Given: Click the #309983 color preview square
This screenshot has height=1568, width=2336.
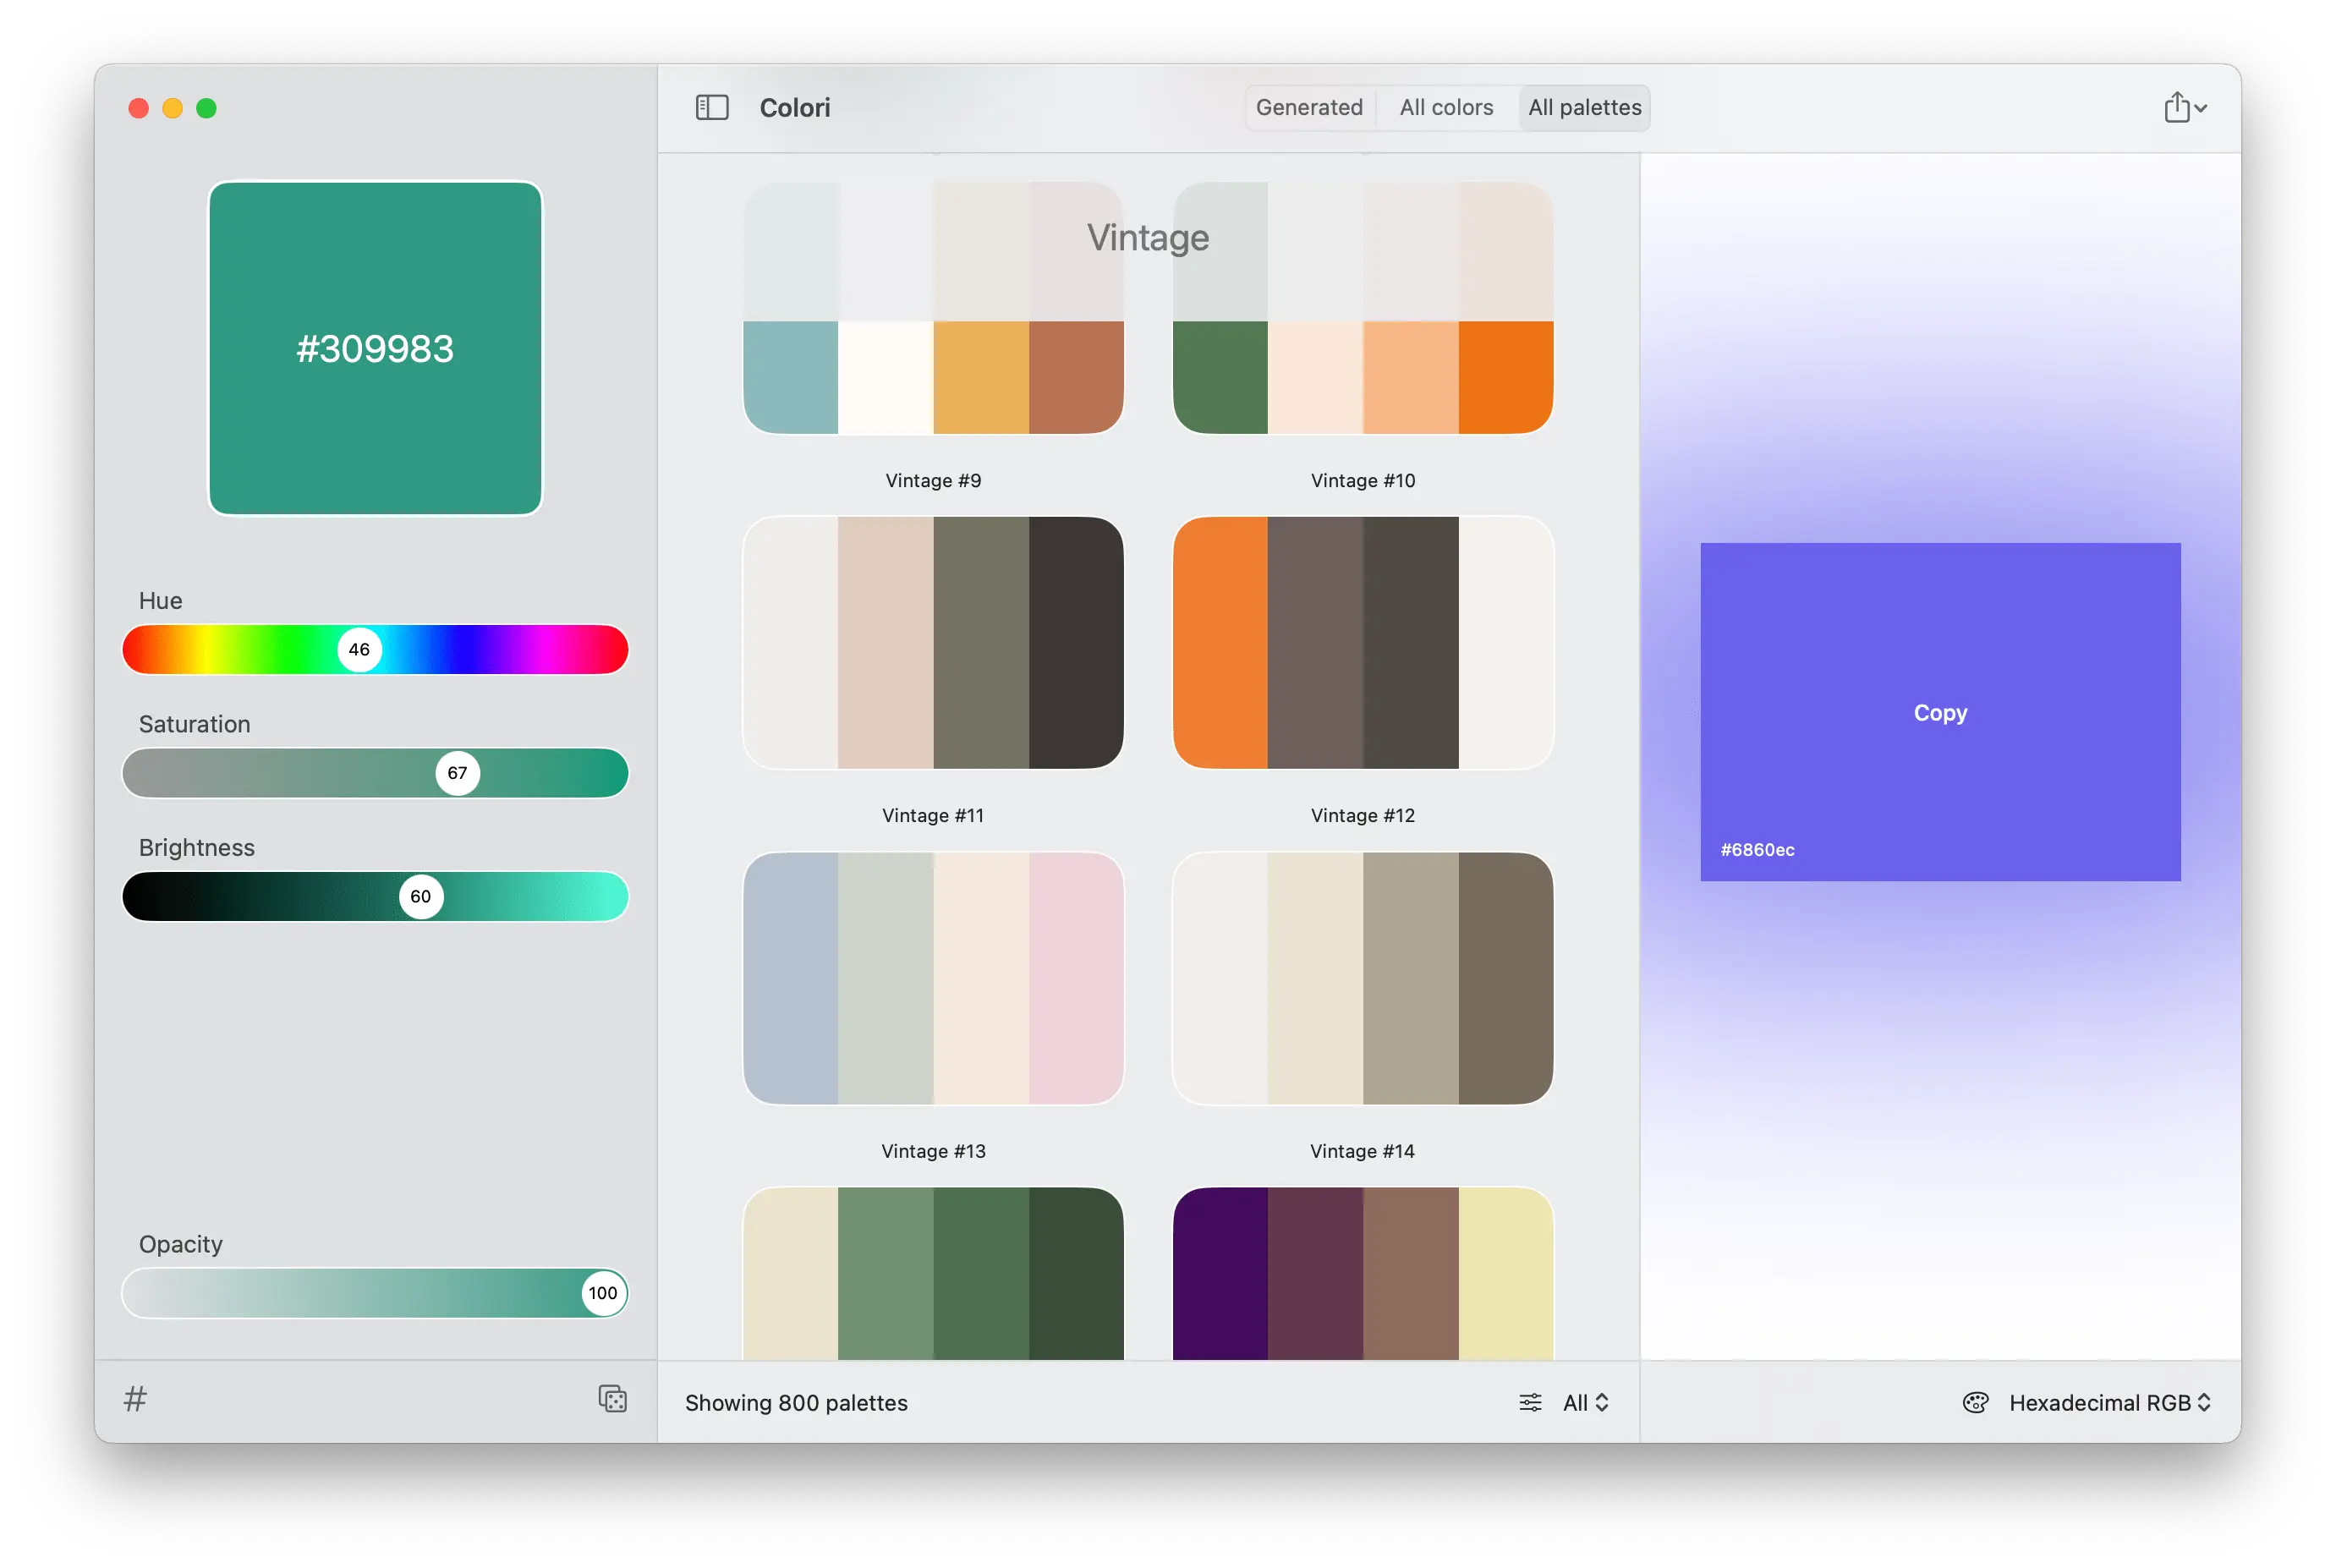Looking at the screenshot, I should 375,348.
